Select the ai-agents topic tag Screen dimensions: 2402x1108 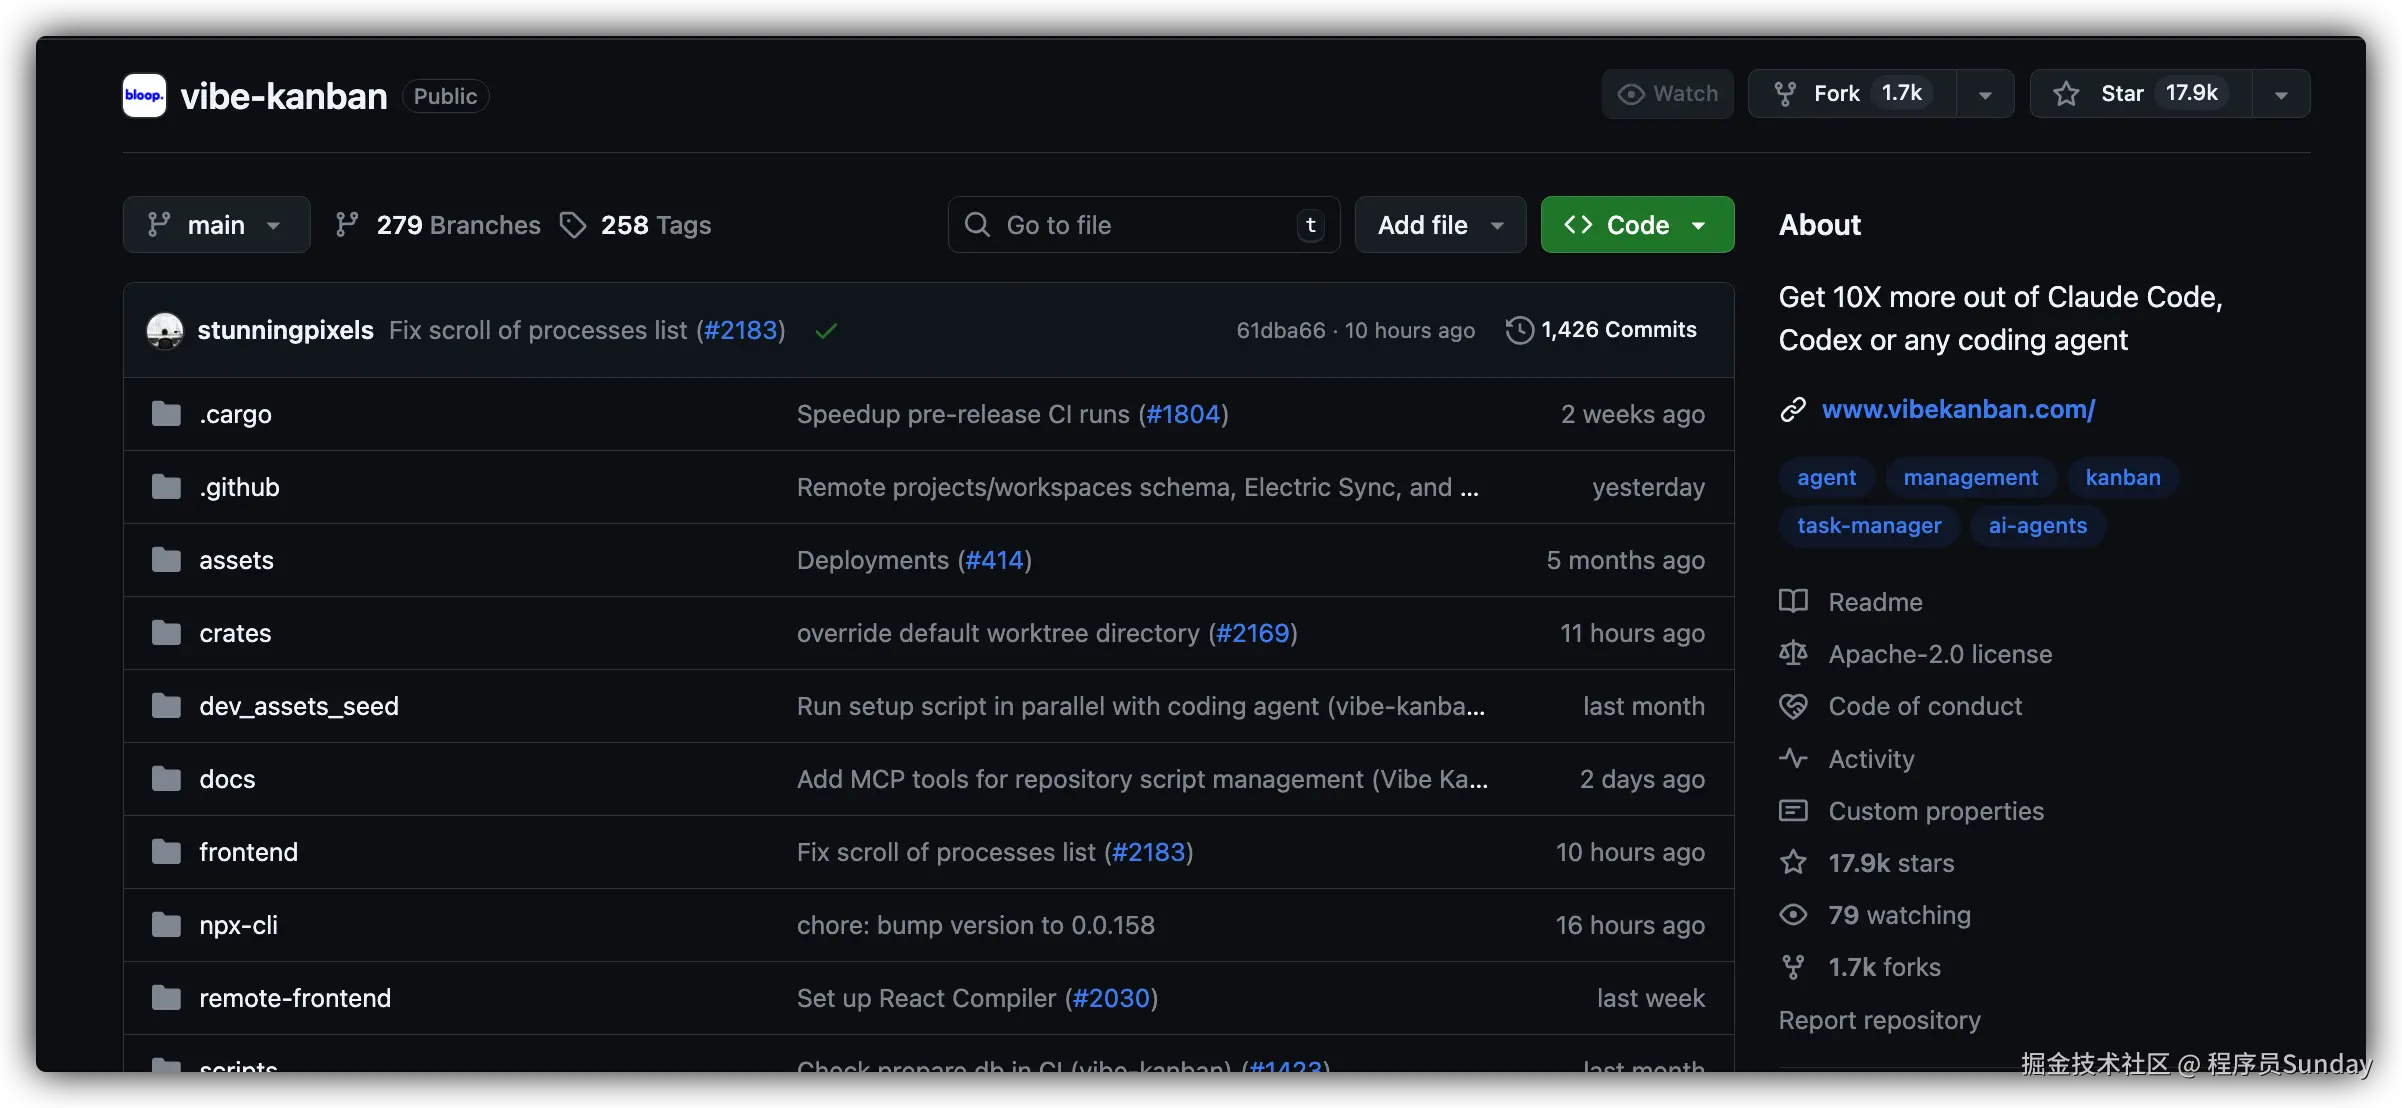[2037, 526]
